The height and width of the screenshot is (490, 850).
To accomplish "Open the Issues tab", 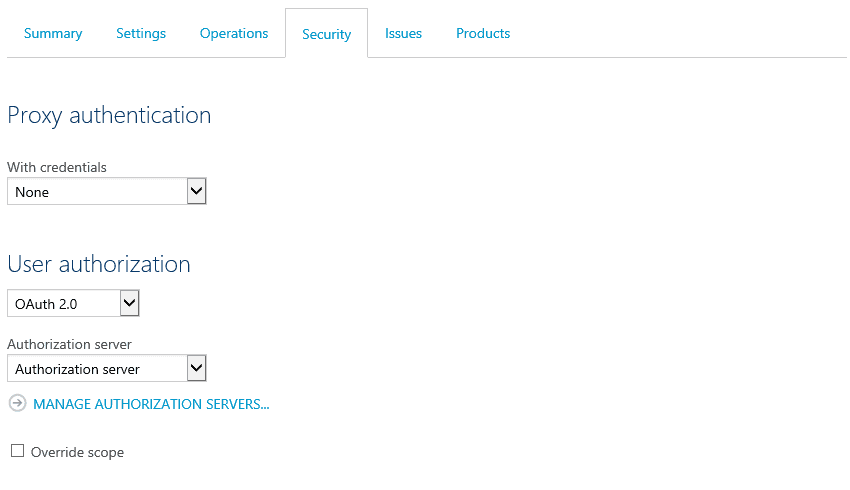I will pos(403,33).
